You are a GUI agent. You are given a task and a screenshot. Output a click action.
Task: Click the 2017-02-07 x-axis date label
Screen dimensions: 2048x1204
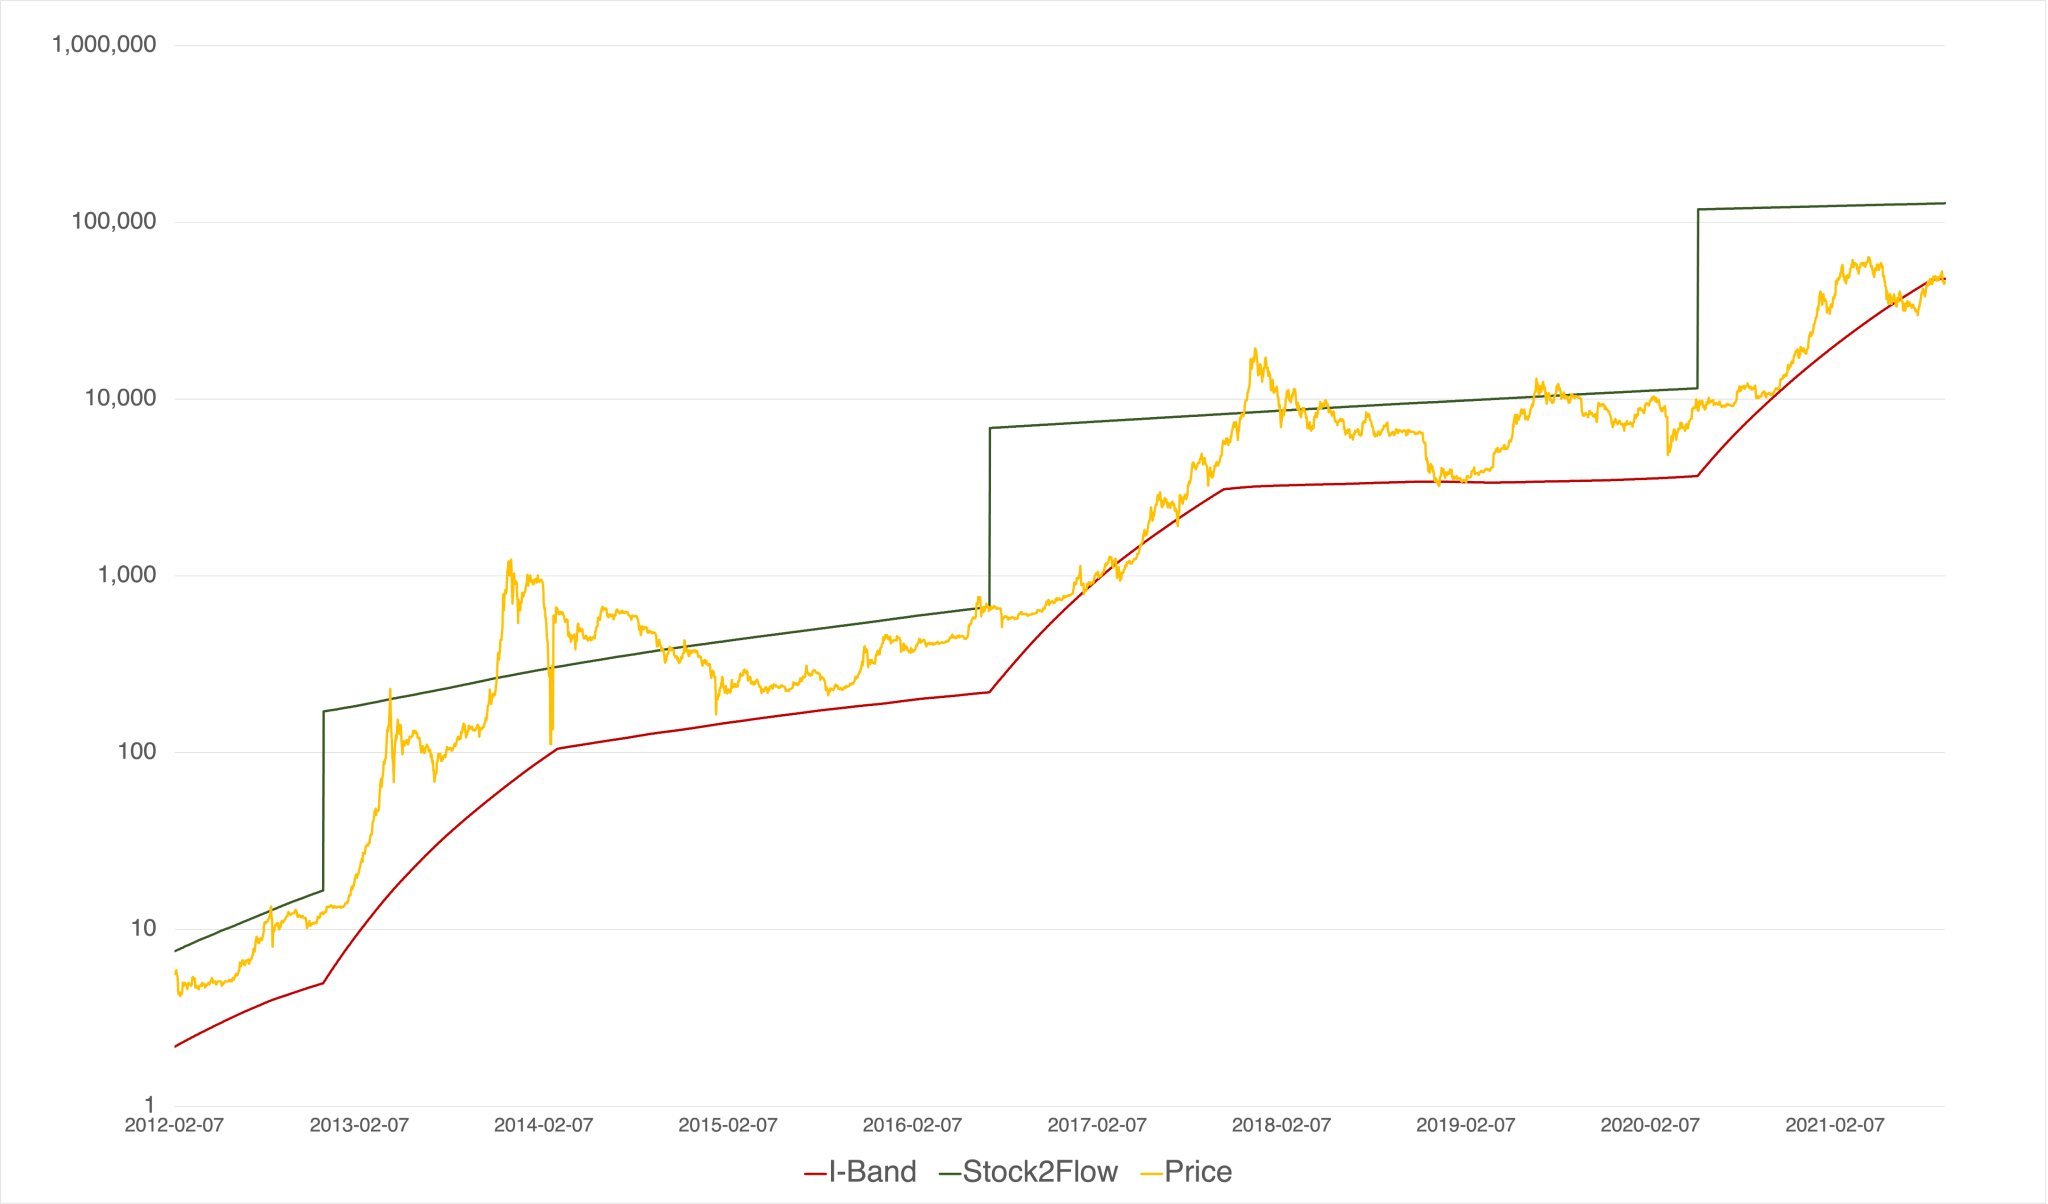1097,1125
